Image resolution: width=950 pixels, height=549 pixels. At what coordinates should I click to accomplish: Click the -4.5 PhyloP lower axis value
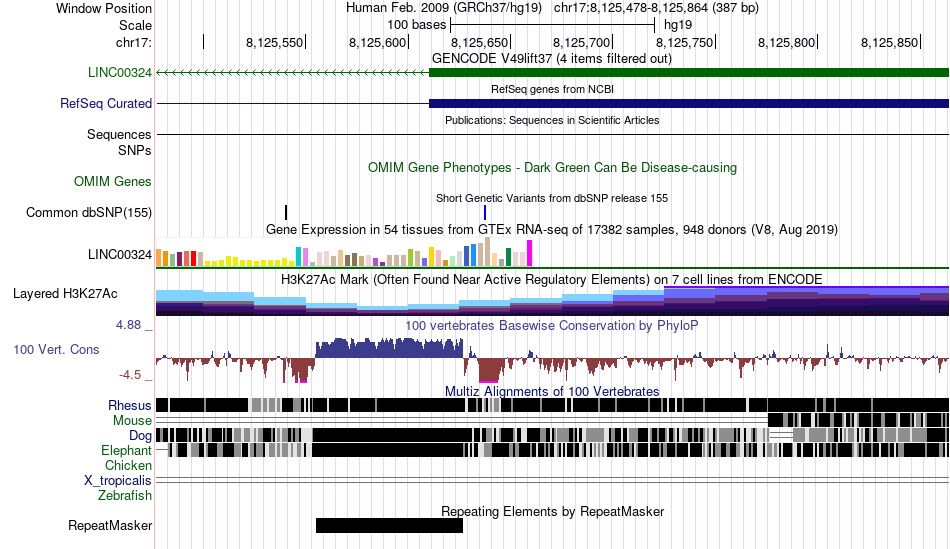[130, 375]
